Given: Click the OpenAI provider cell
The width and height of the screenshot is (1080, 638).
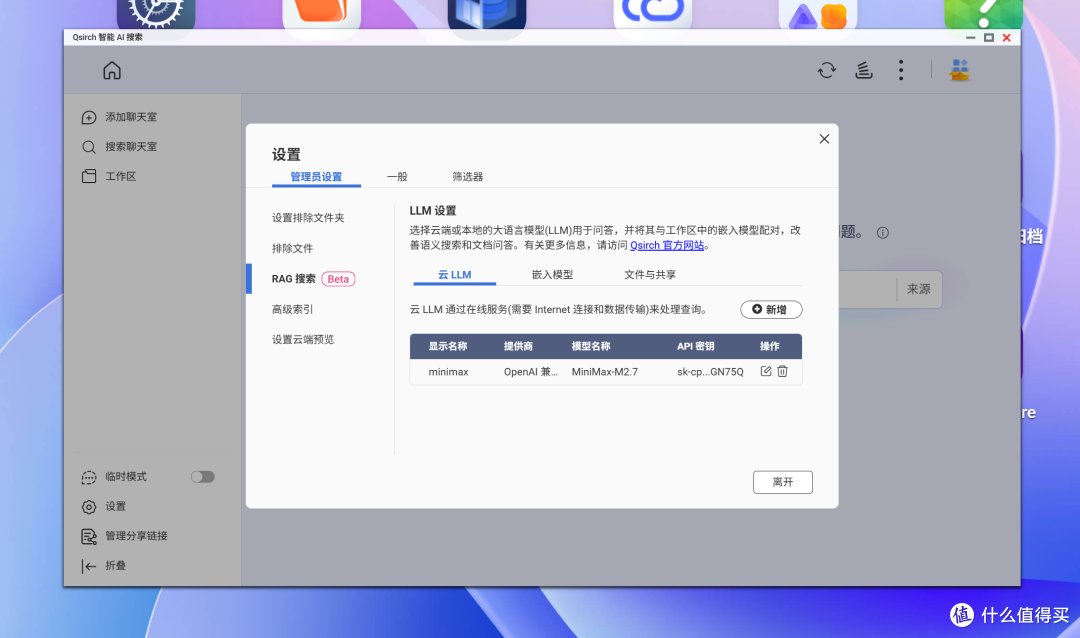Looking at the screenshot, I should (530, 372).
